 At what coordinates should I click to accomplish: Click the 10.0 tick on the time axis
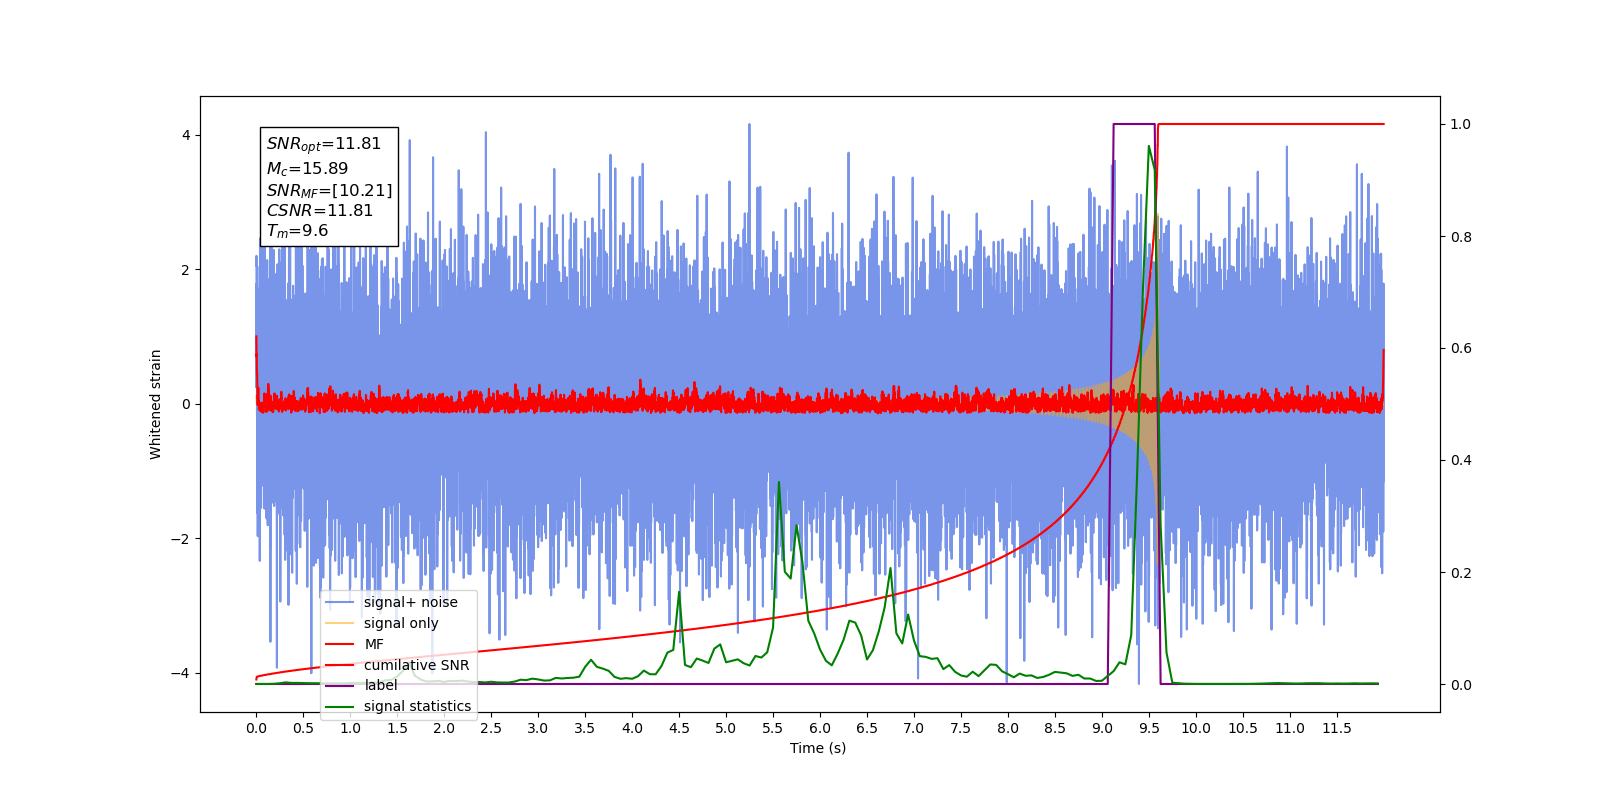(1196, 728)
